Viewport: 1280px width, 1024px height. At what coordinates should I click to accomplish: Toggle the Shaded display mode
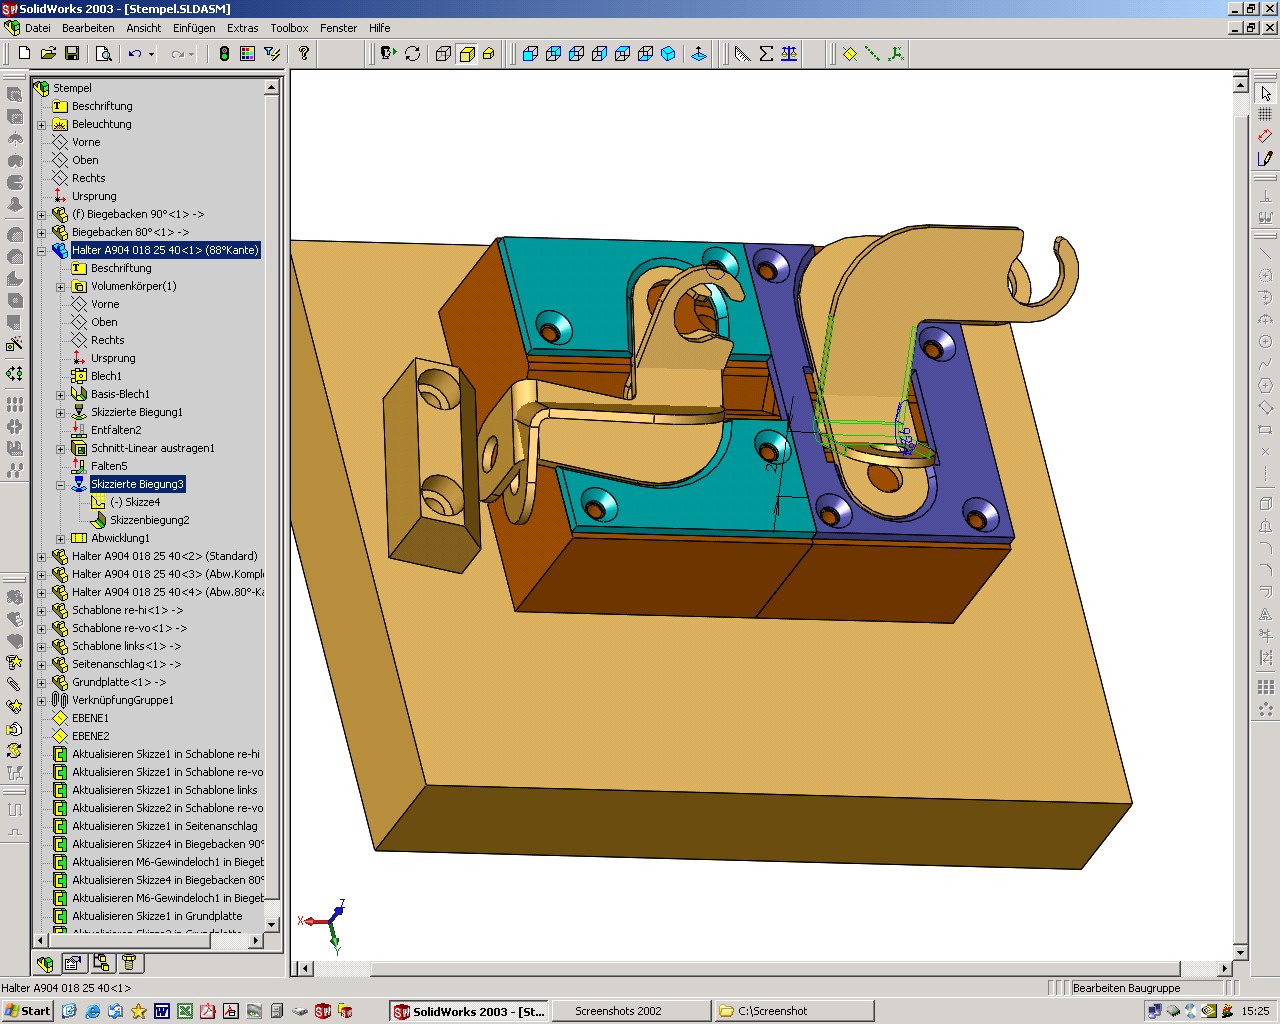pos(467,54)
